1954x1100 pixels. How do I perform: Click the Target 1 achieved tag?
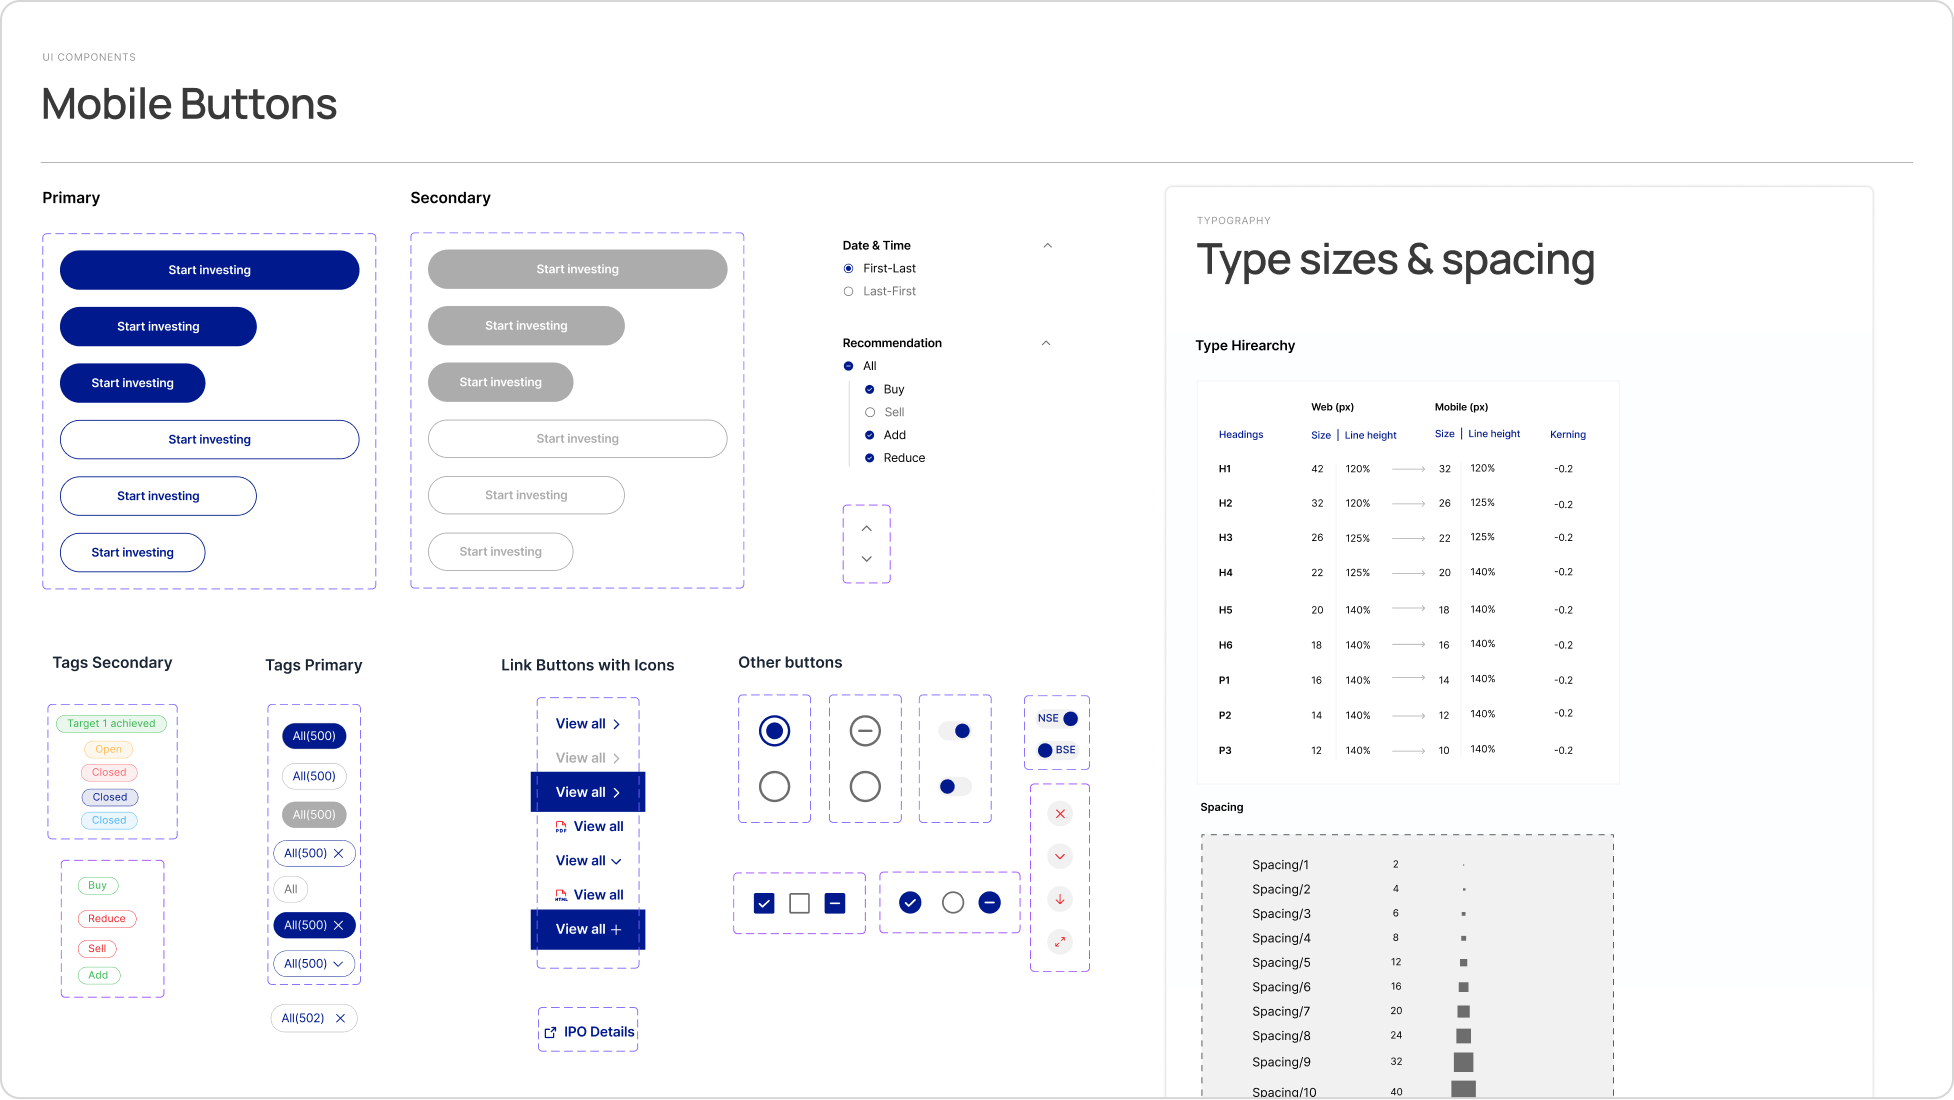tap(111, 724)
